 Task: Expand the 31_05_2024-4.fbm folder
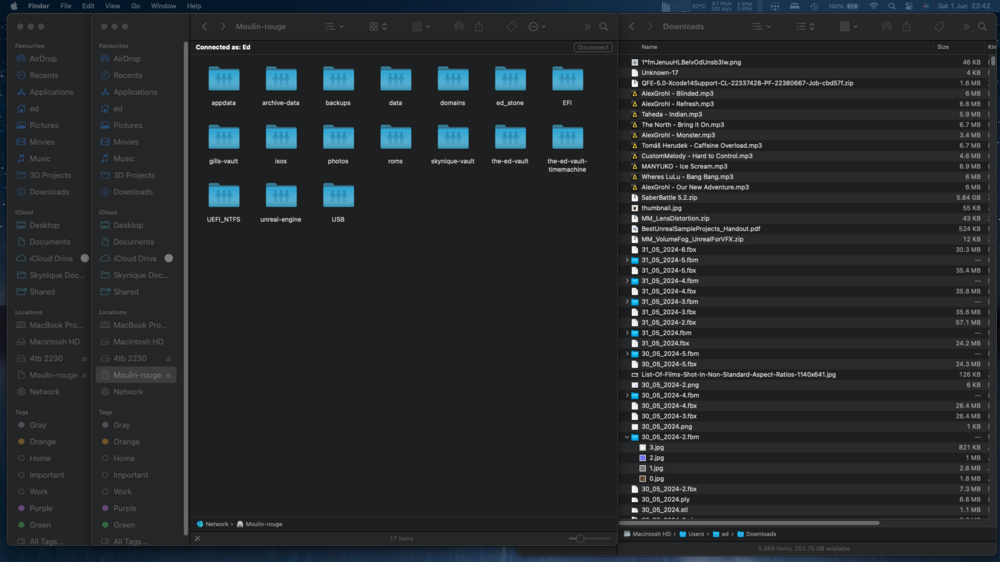click(627, 281)
